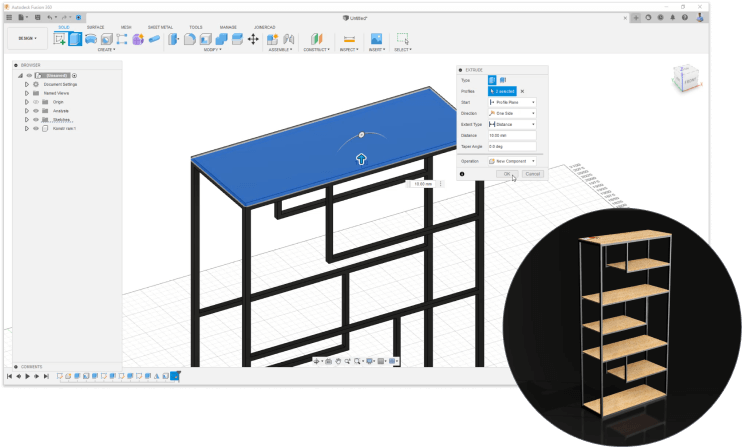Image resolution: width=742 pixels, height=447 pixels.
Task: Click the Offset Plane Construct icon
Action: point(316,39)
